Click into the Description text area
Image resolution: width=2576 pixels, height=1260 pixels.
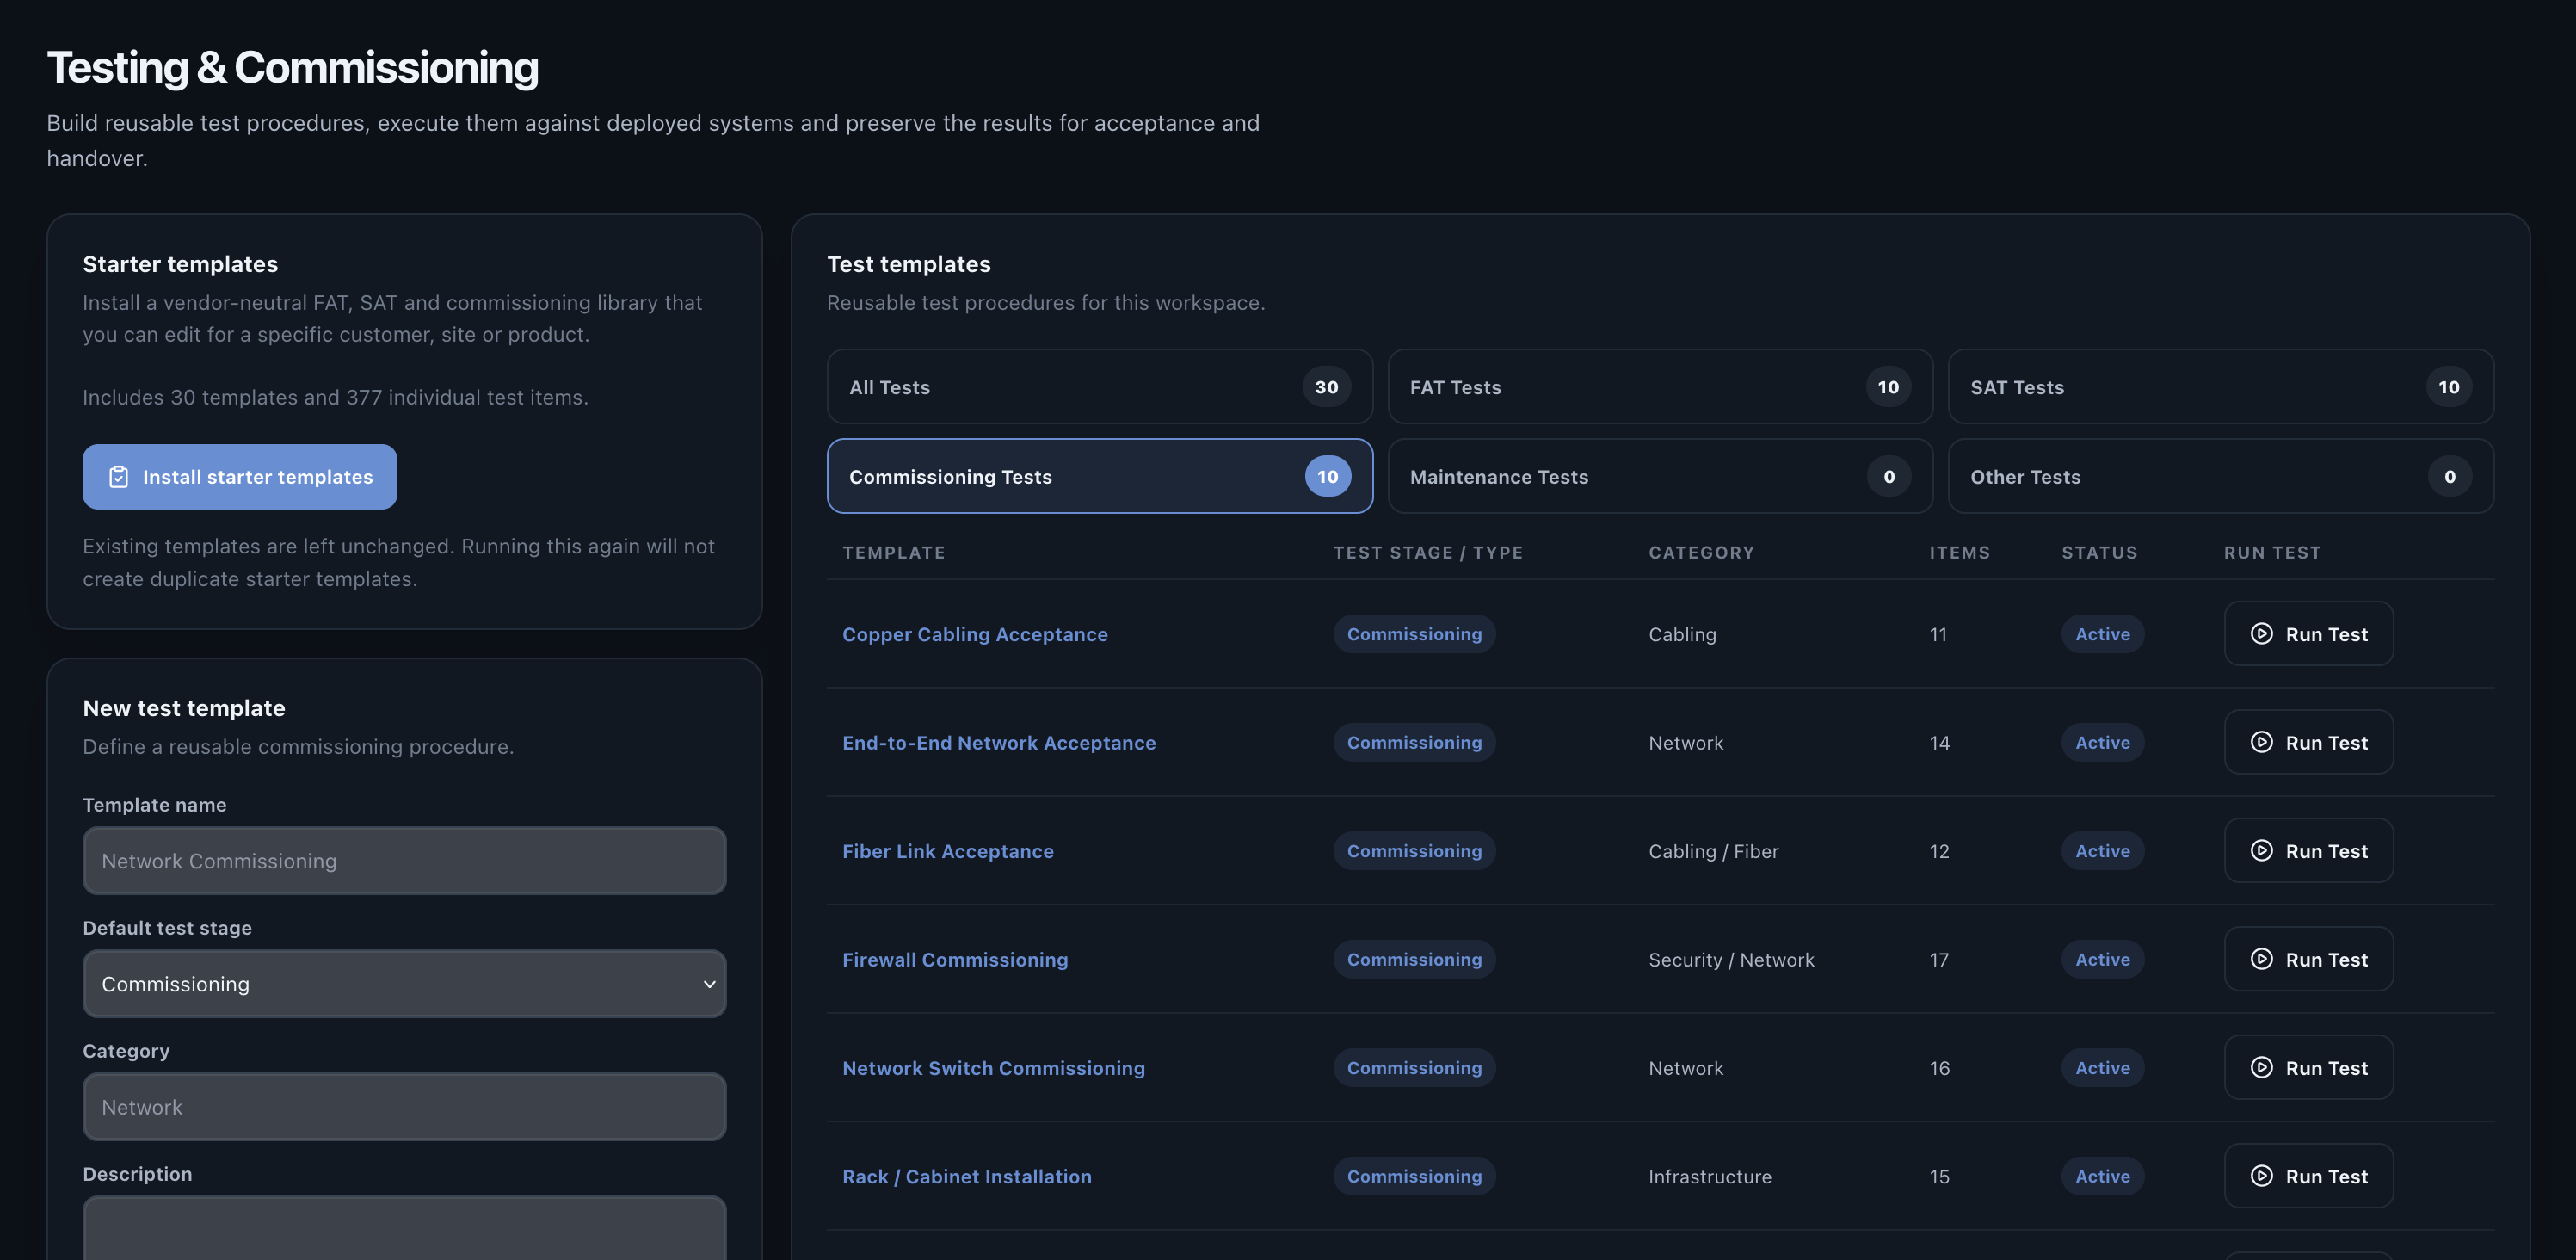point(404,1228)
